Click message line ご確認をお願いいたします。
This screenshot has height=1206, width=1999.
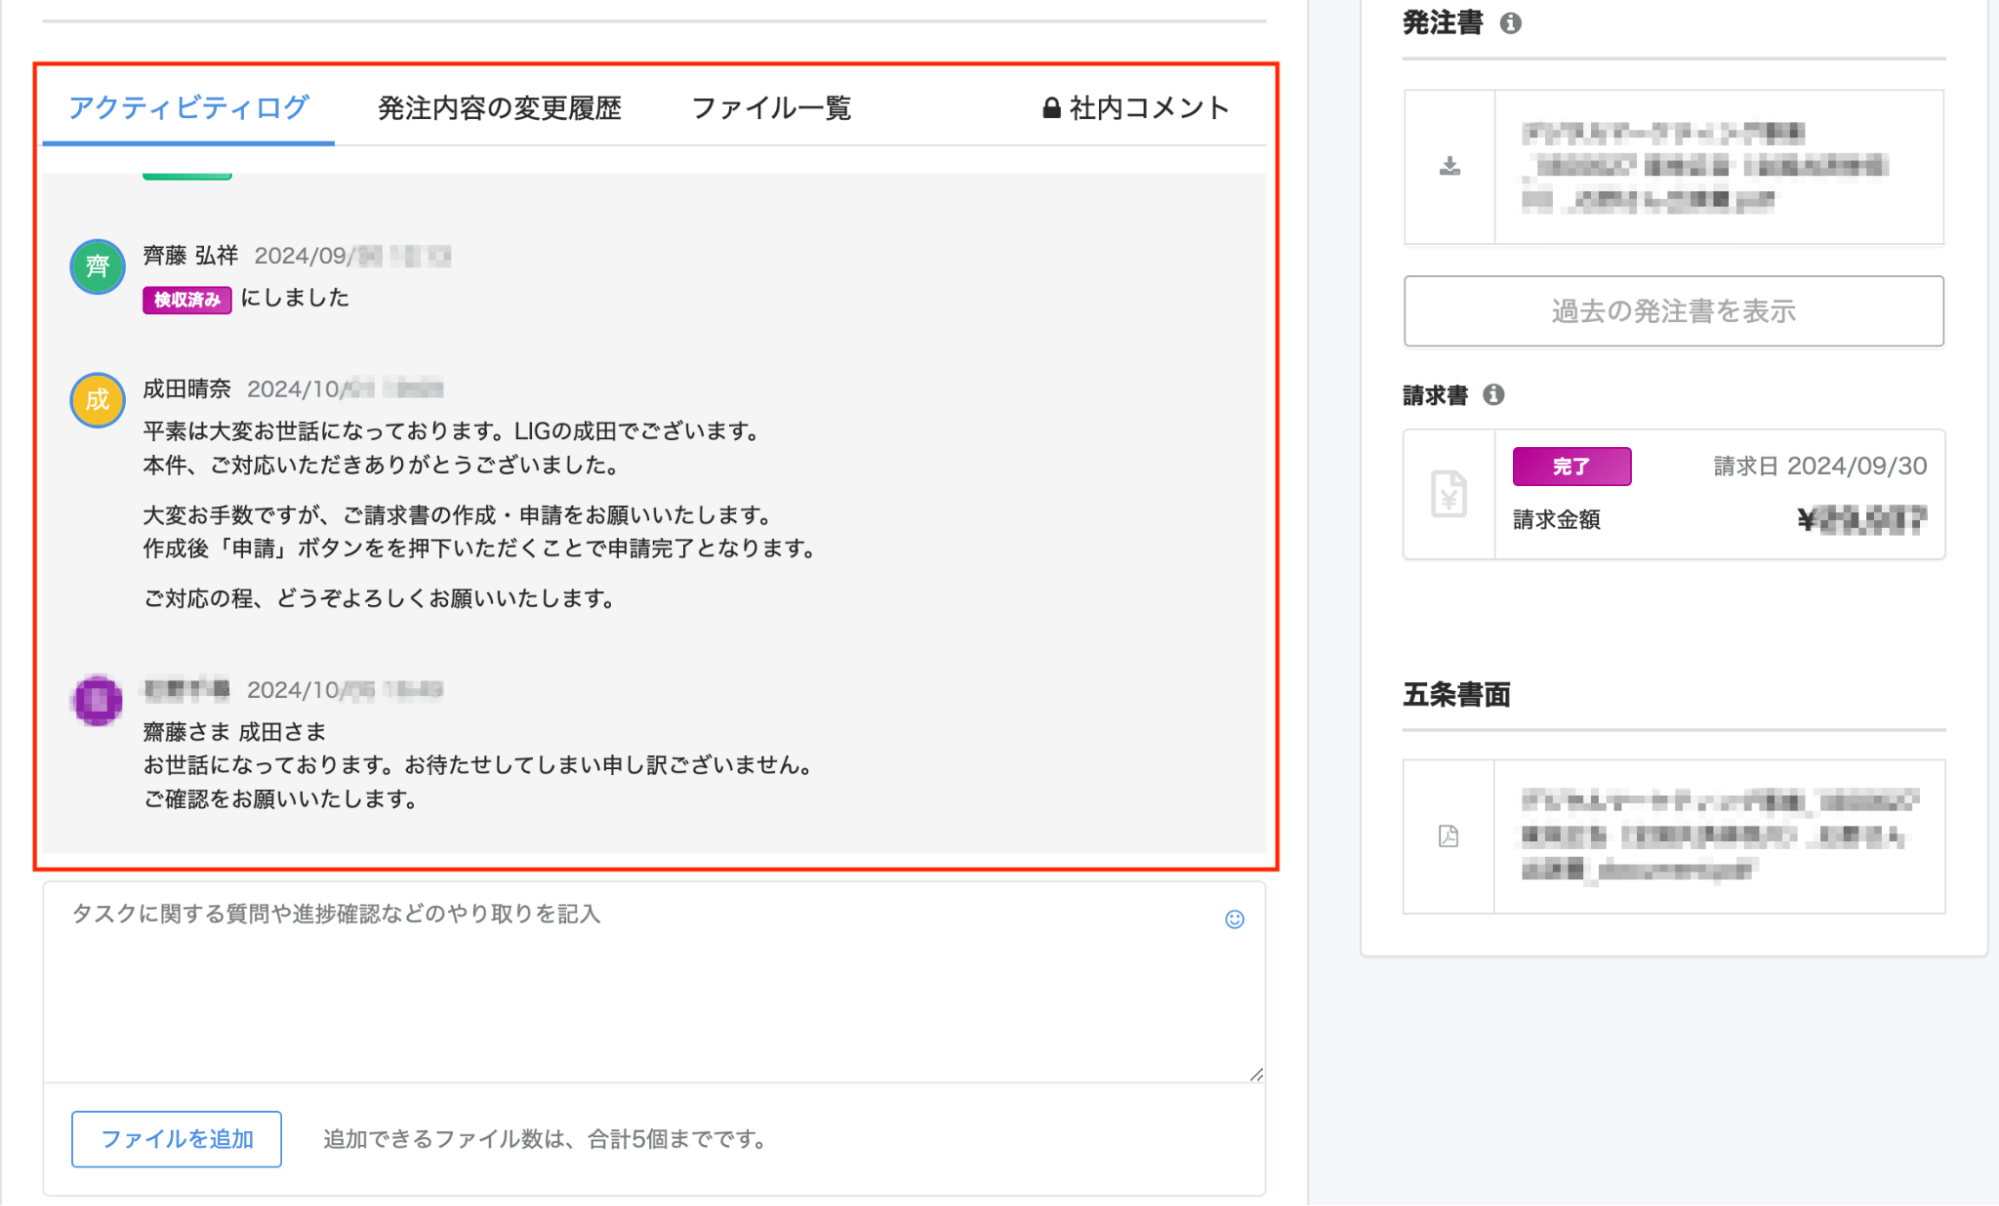pyautogui.click(x=280, y=799)
